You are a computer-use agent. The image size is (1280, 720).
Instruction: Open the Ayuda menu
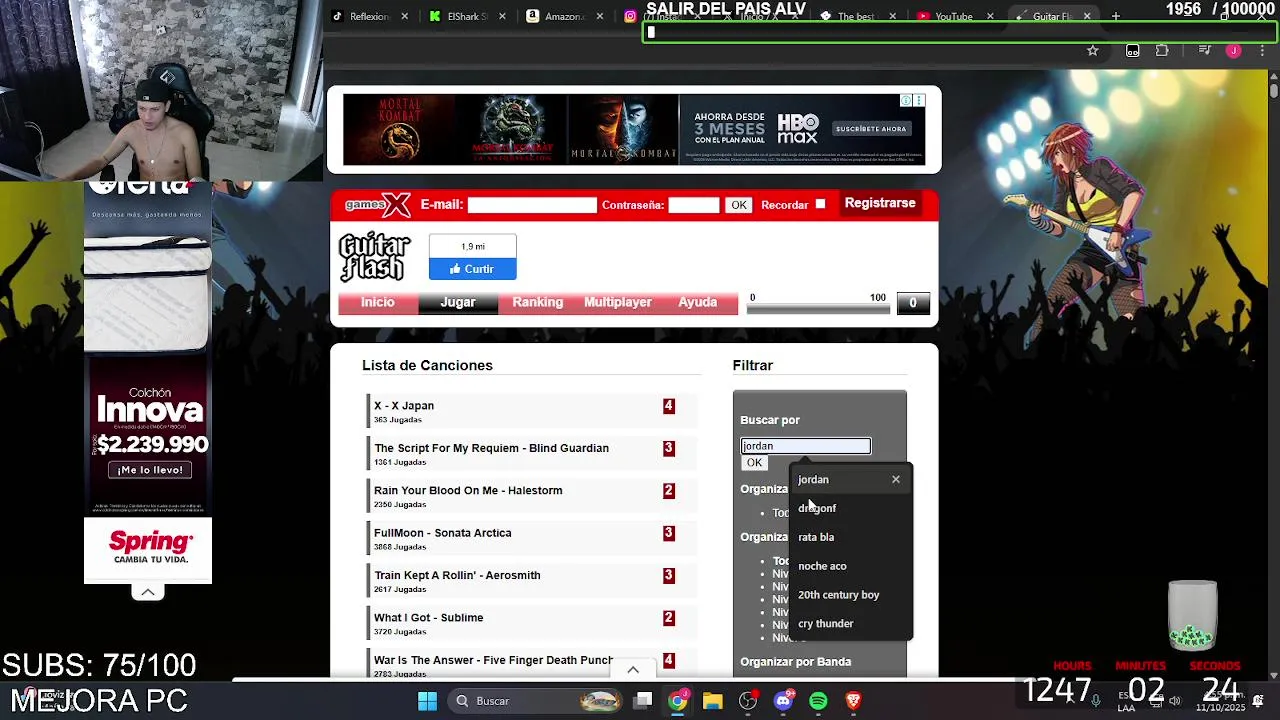698,302
